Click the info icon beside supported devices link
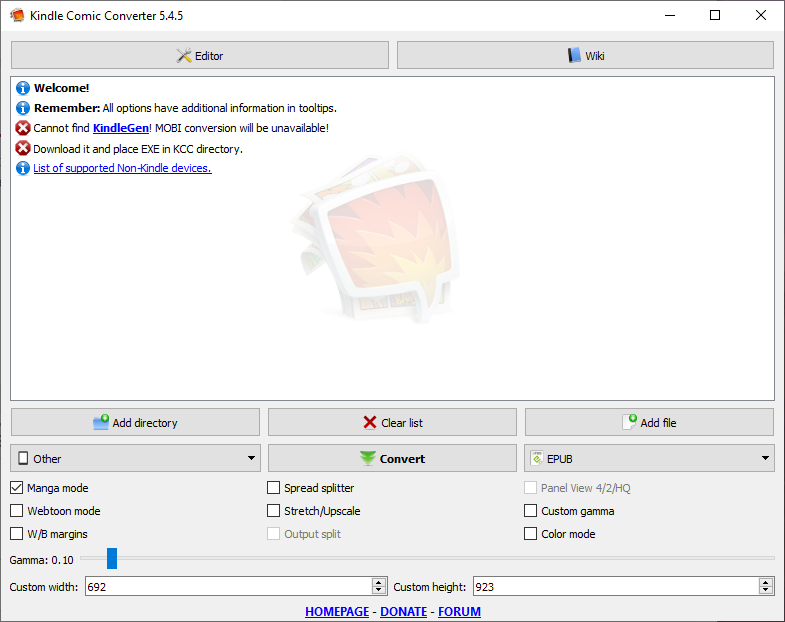This screenshot has width=785, height=622. [23, 168]
